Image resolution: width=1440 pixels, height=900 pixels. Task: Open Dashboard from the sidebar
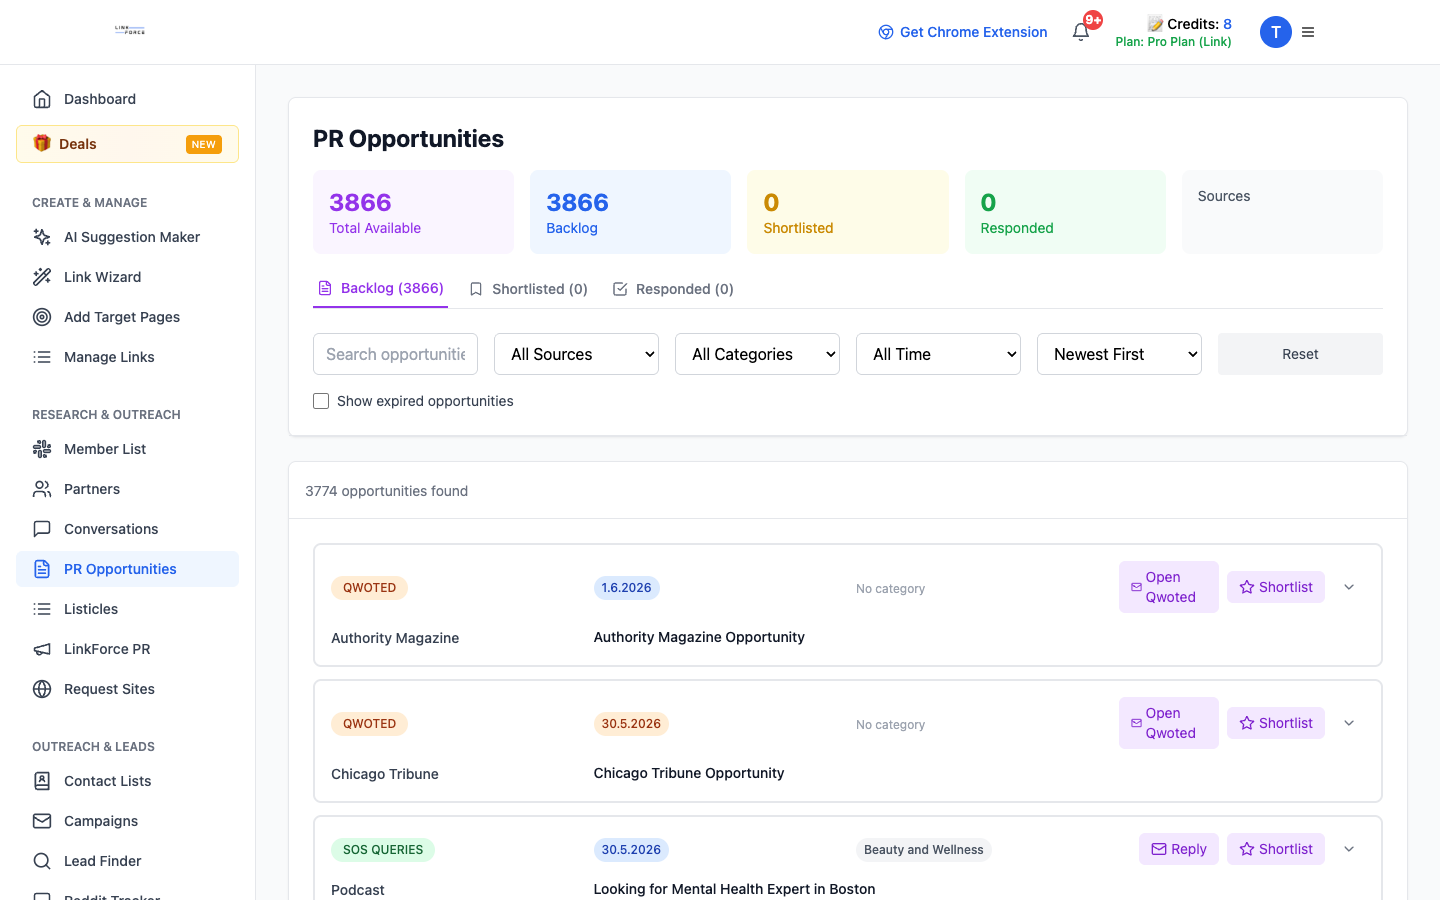127,99
